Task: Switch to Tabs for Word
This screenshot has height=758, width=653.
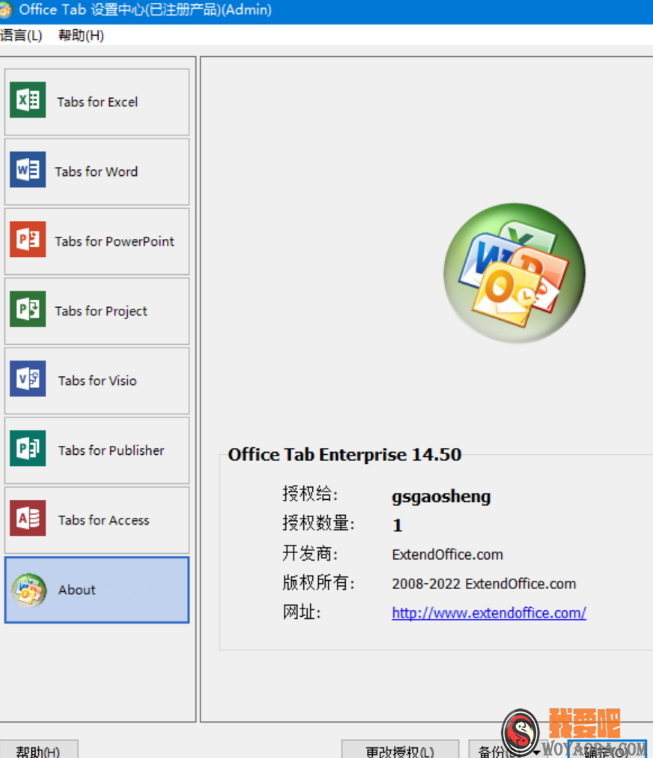Action: point(96,172)
